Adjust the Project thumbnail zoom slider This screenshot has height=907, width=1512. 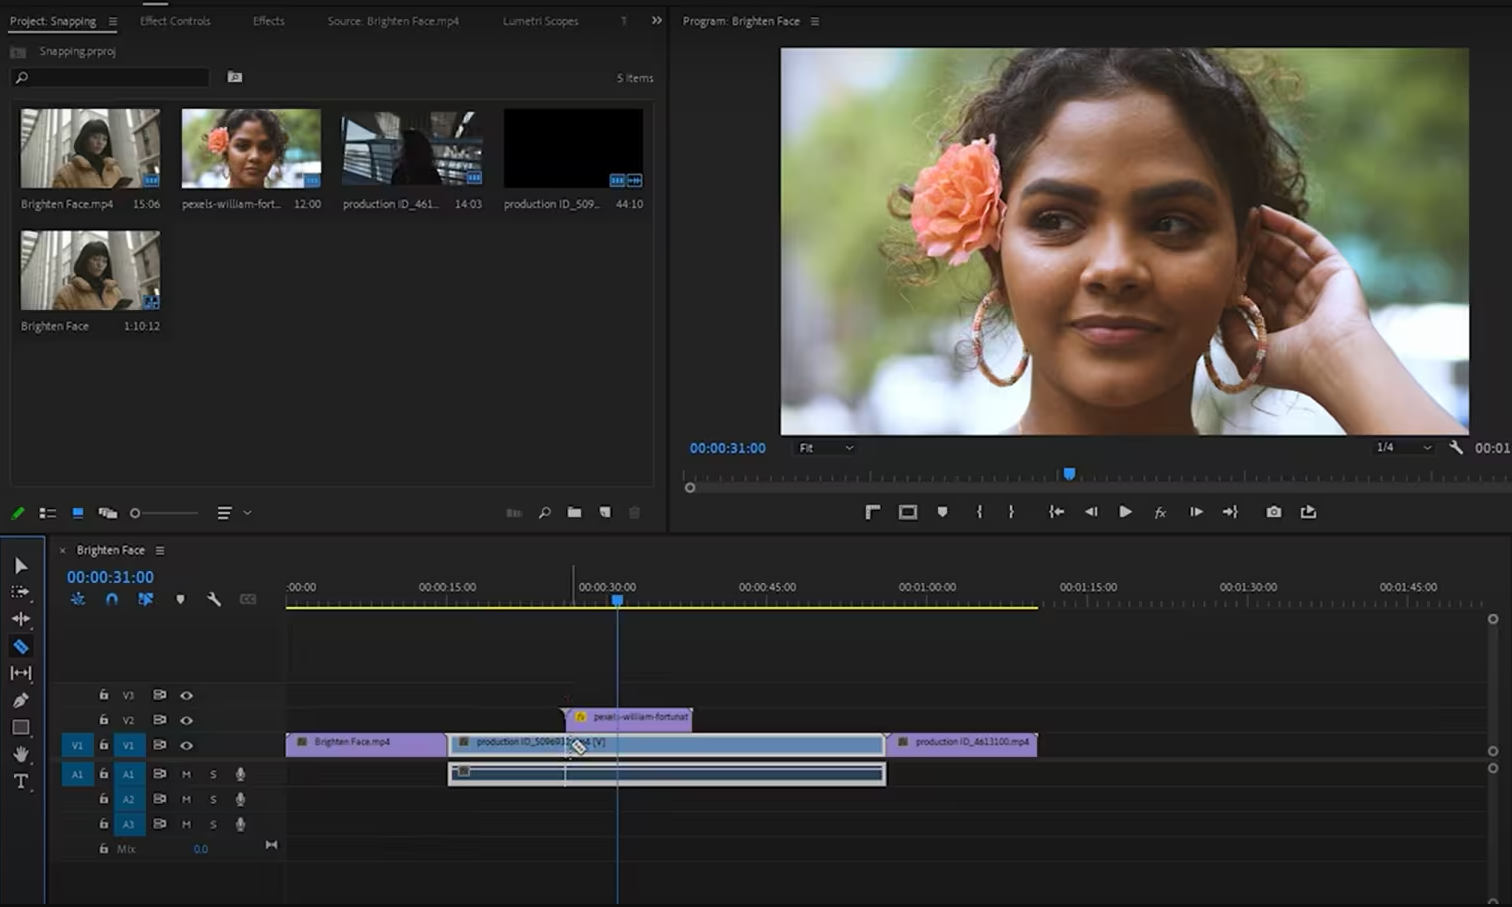pyautogui.click(x=165, y=513)
